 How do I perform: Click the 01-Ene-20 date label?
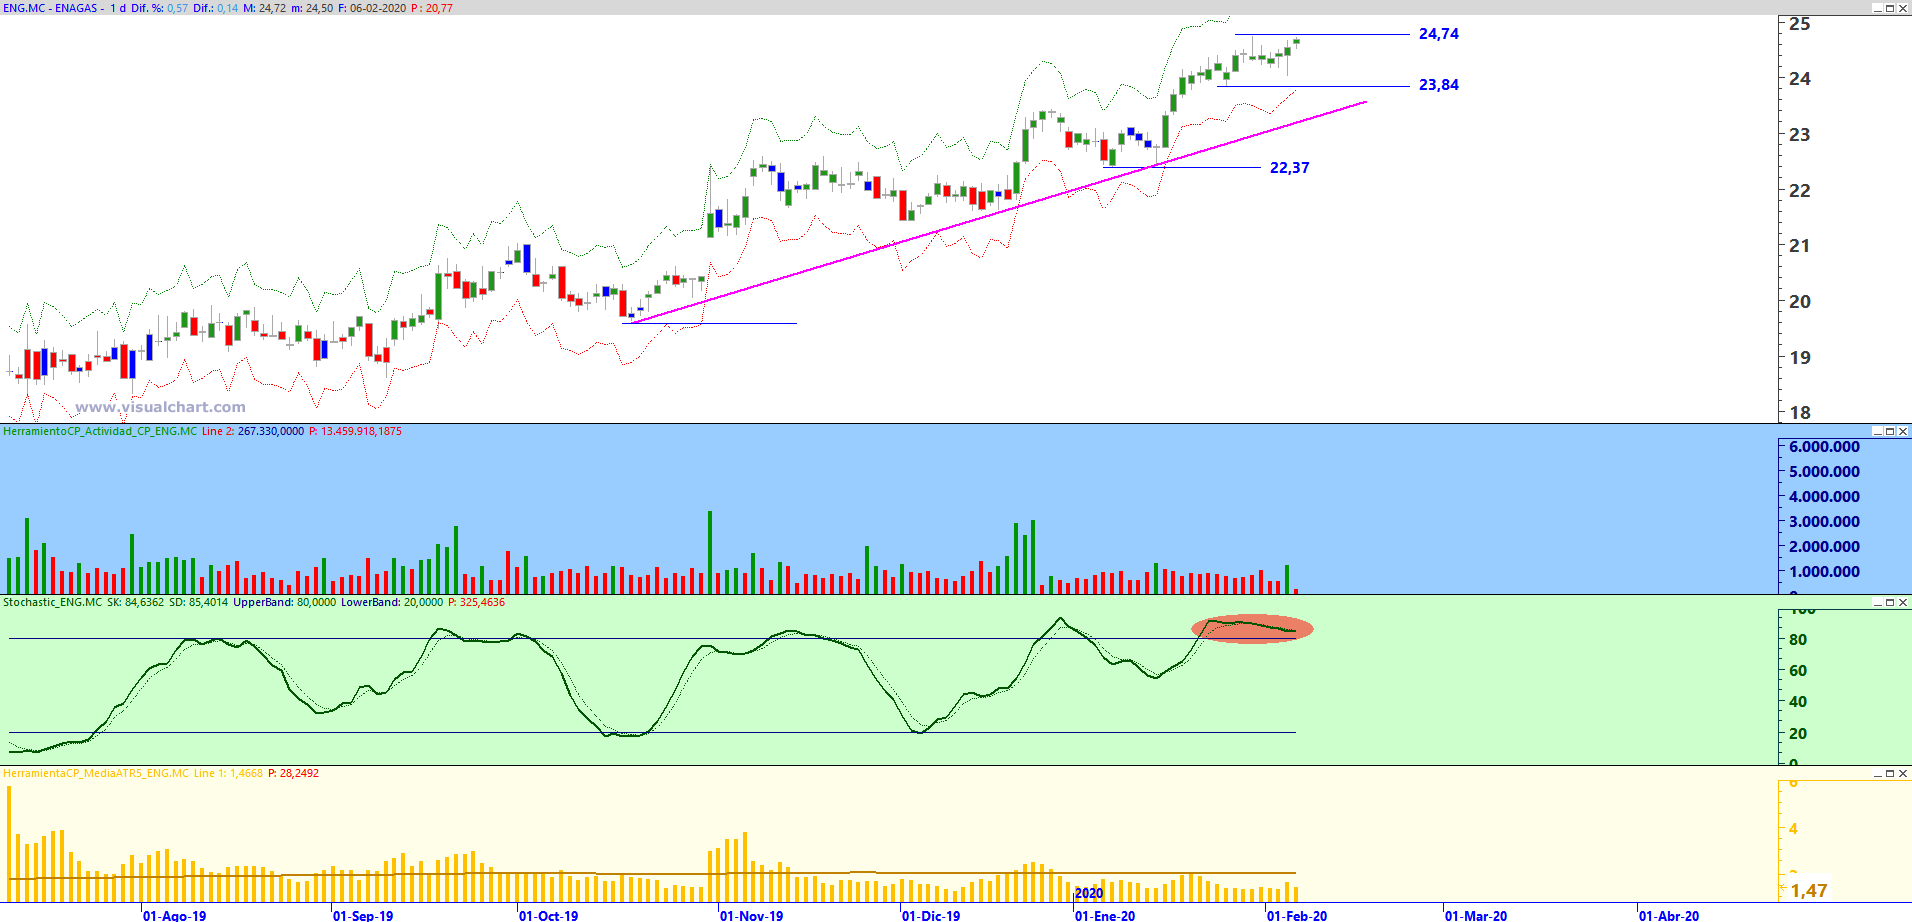1105,915
